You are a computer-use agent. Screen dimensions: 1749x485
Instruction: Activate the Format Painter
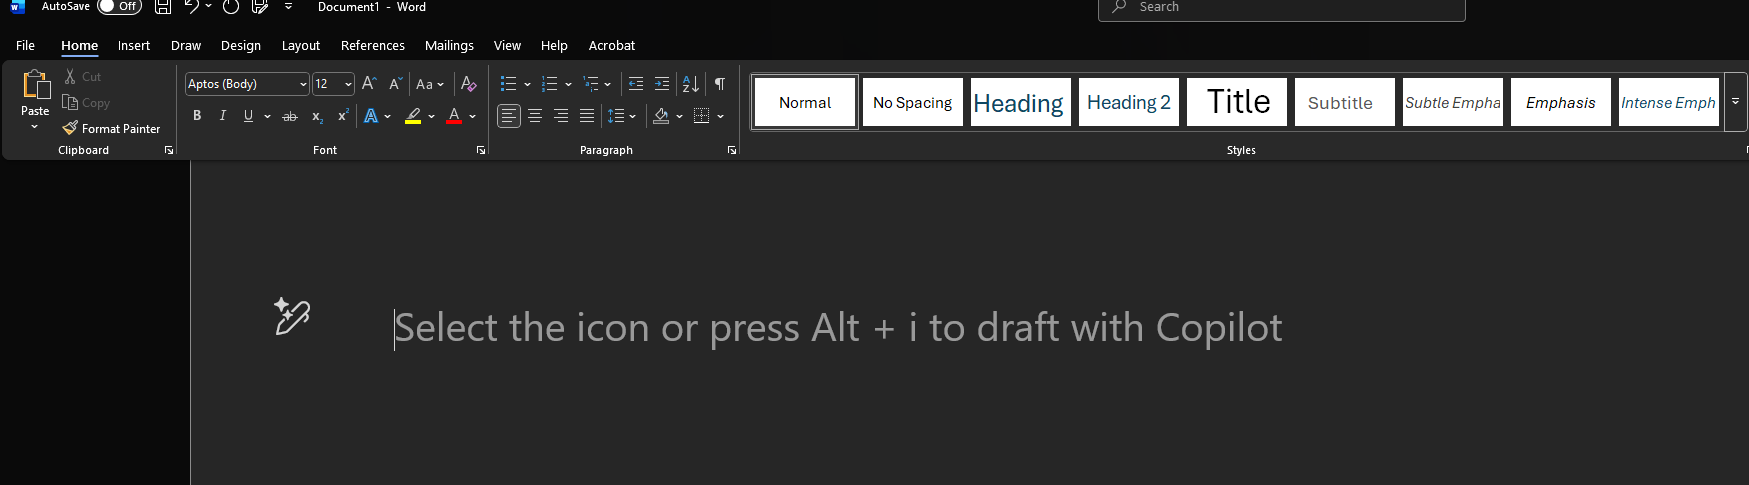click(x=111, y=128)
